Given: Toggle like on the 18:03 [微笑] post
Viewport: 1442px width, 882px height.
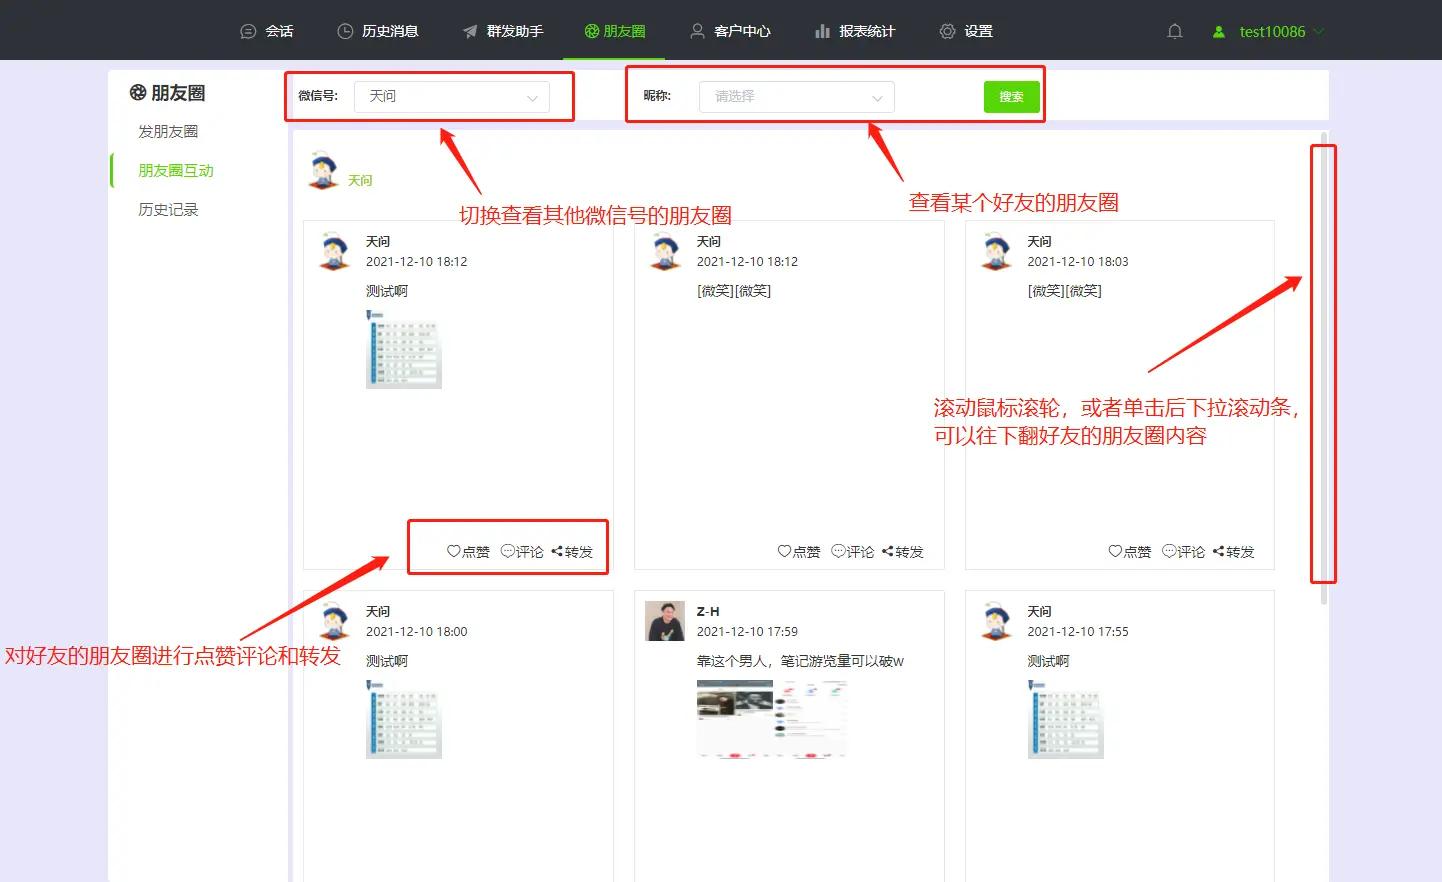Looking at the screenshot, I should (1130, 551).
